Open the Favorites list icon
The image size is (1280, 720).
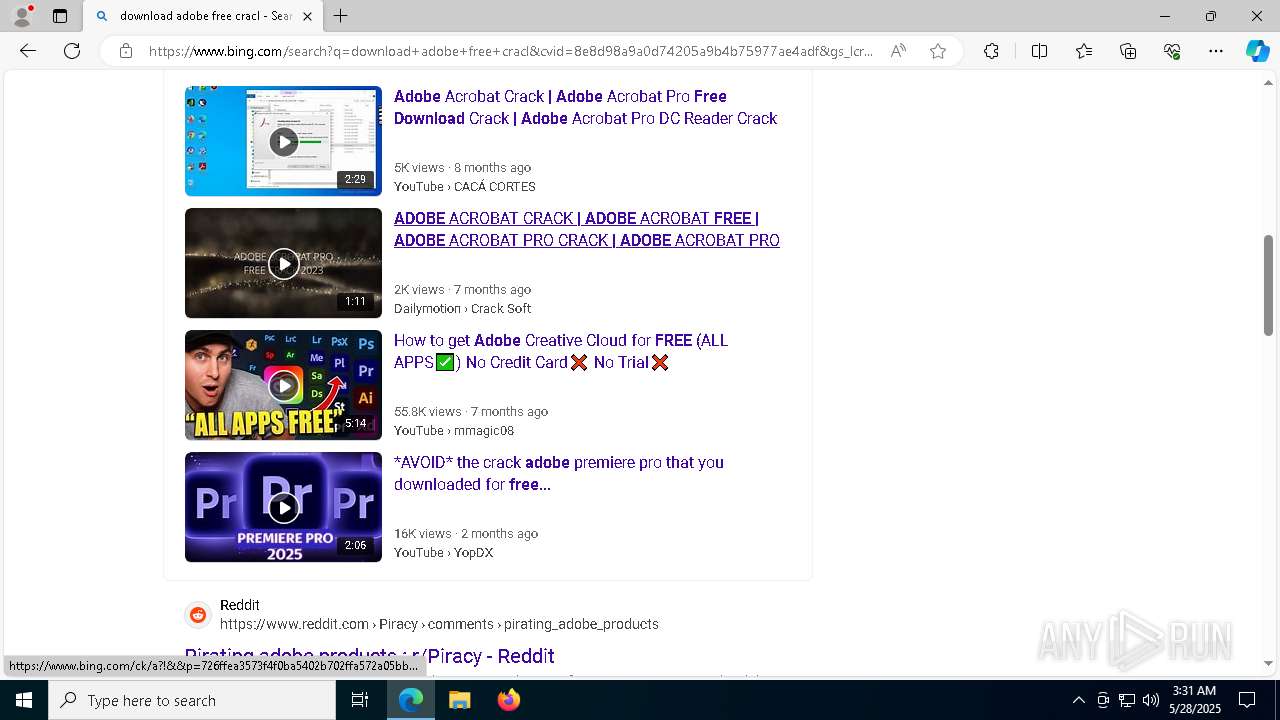[1084, 51]
